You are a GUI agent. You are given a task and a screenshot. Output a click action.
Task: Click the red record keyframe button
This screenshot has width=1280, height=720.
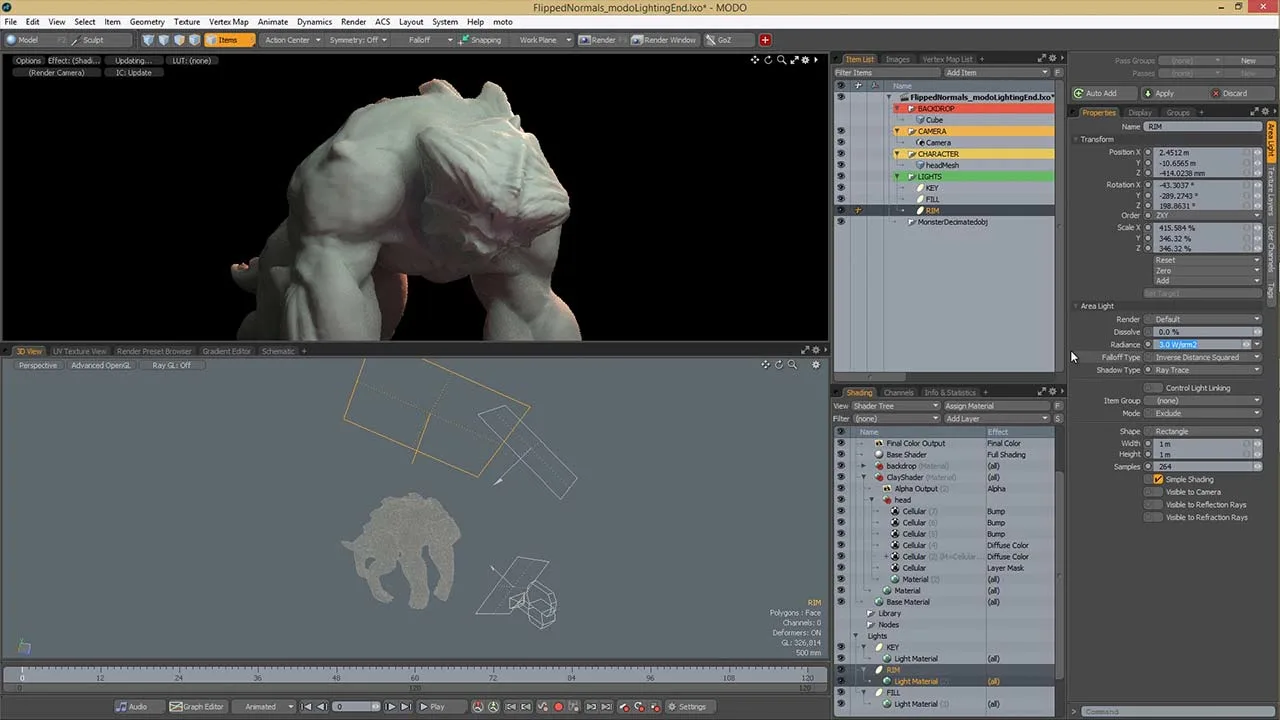558,707
